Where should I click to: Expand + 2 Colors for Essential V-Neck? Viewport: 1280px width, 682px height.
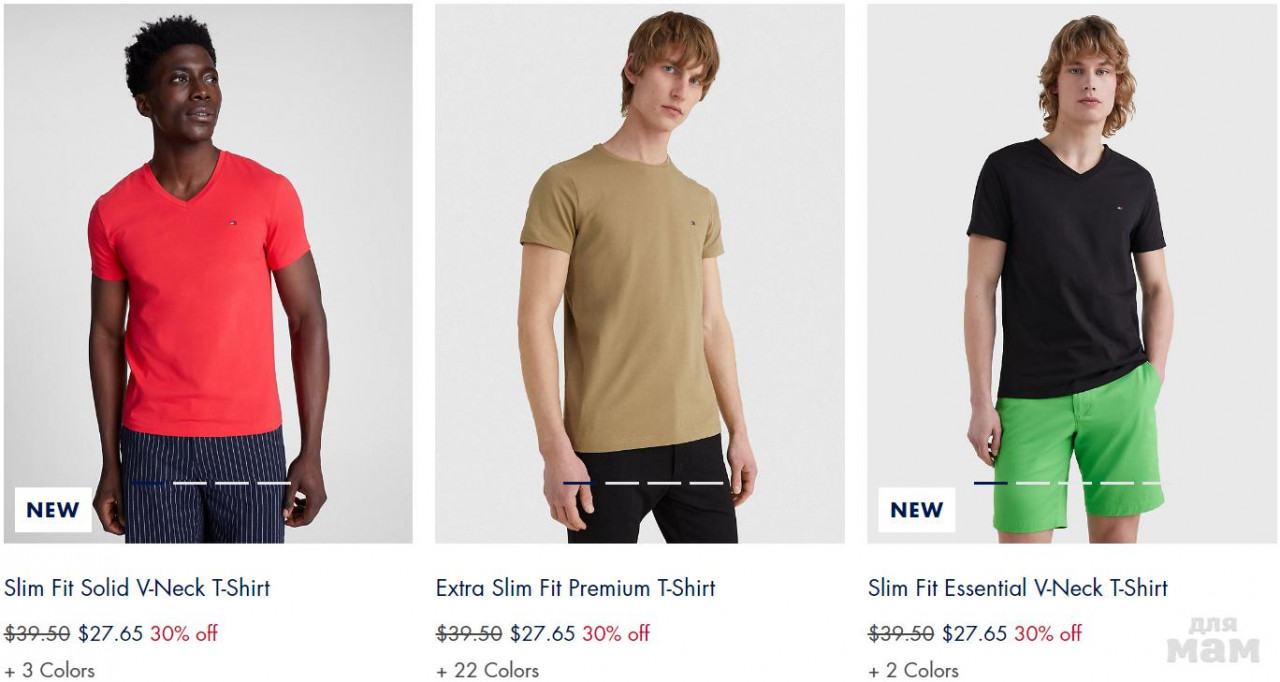tap(914, 670)
